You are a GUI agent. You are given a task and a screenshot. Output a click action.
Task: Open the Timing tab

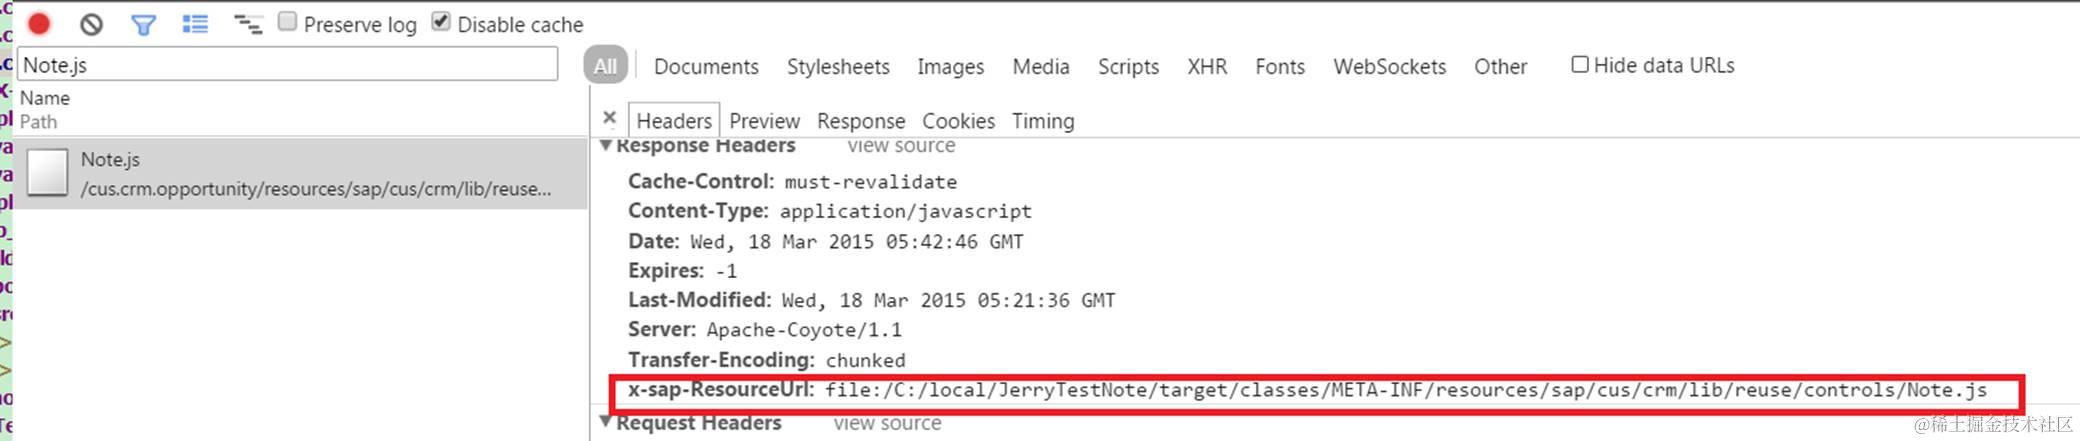coord(1043,121)
